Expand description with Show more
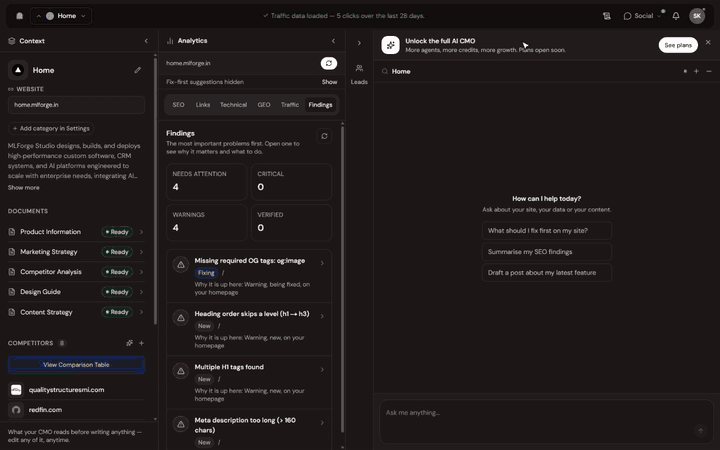Viewport: 720px width, 450px height. tap(23, 187)
